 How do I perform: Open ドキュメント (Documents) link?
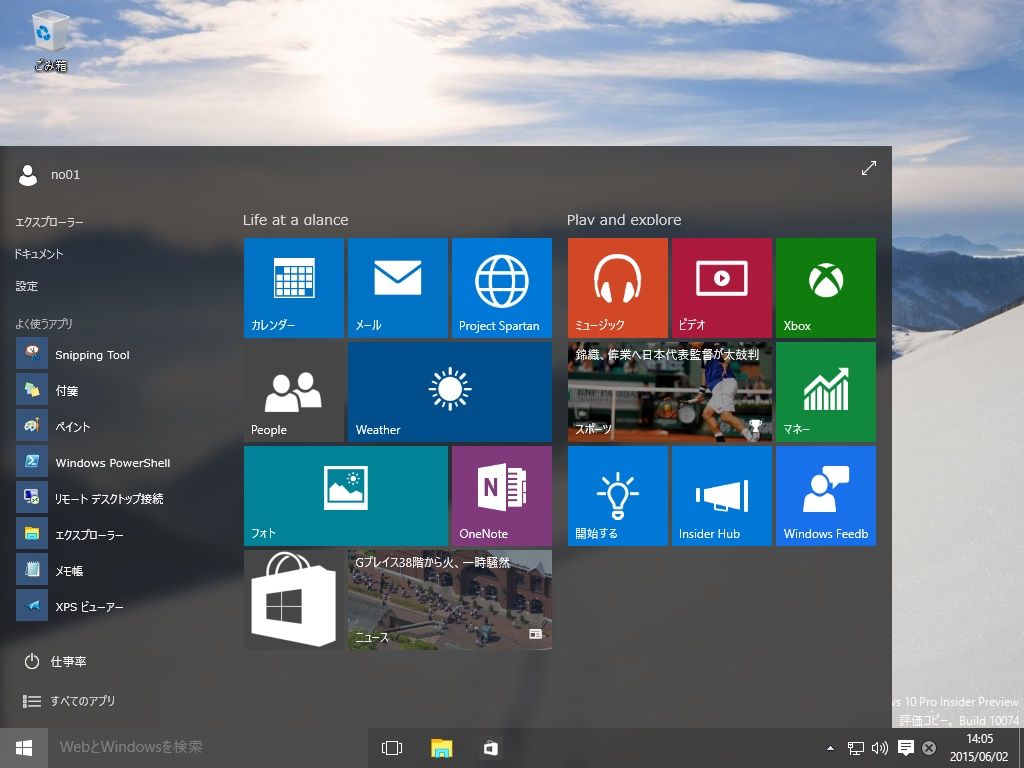(x=39, y=254)
